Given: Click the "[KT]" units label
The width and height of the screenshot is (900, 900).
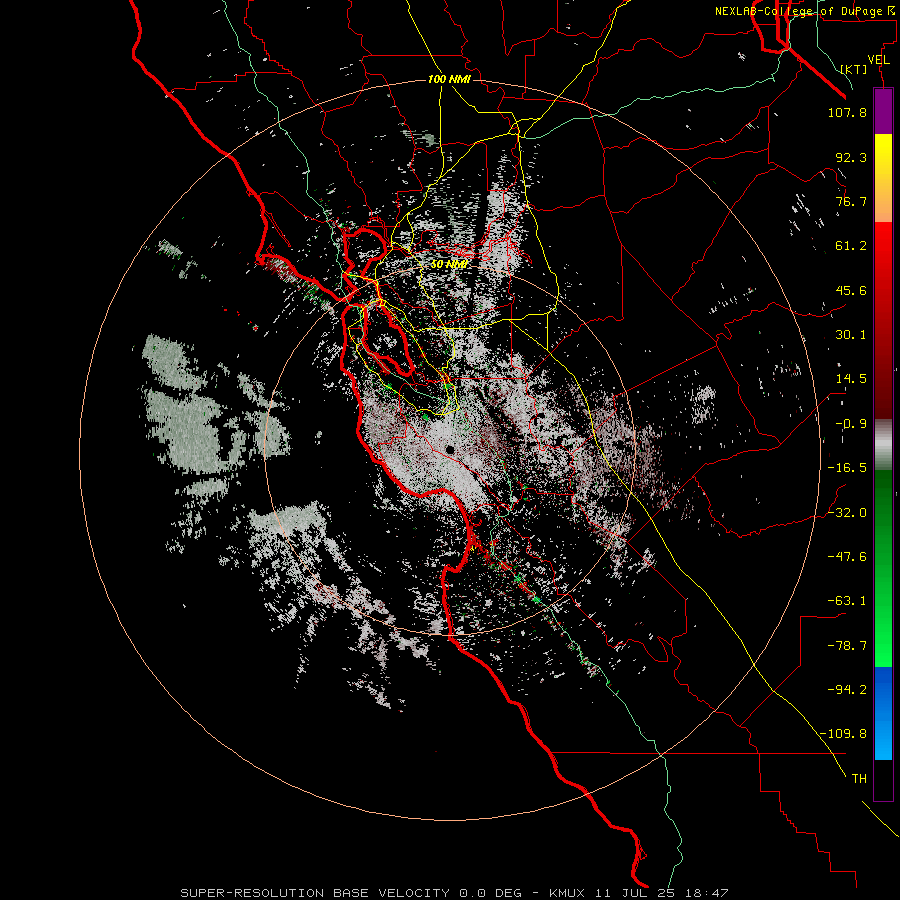Looking at the screenshot, I should click(854, 69).
